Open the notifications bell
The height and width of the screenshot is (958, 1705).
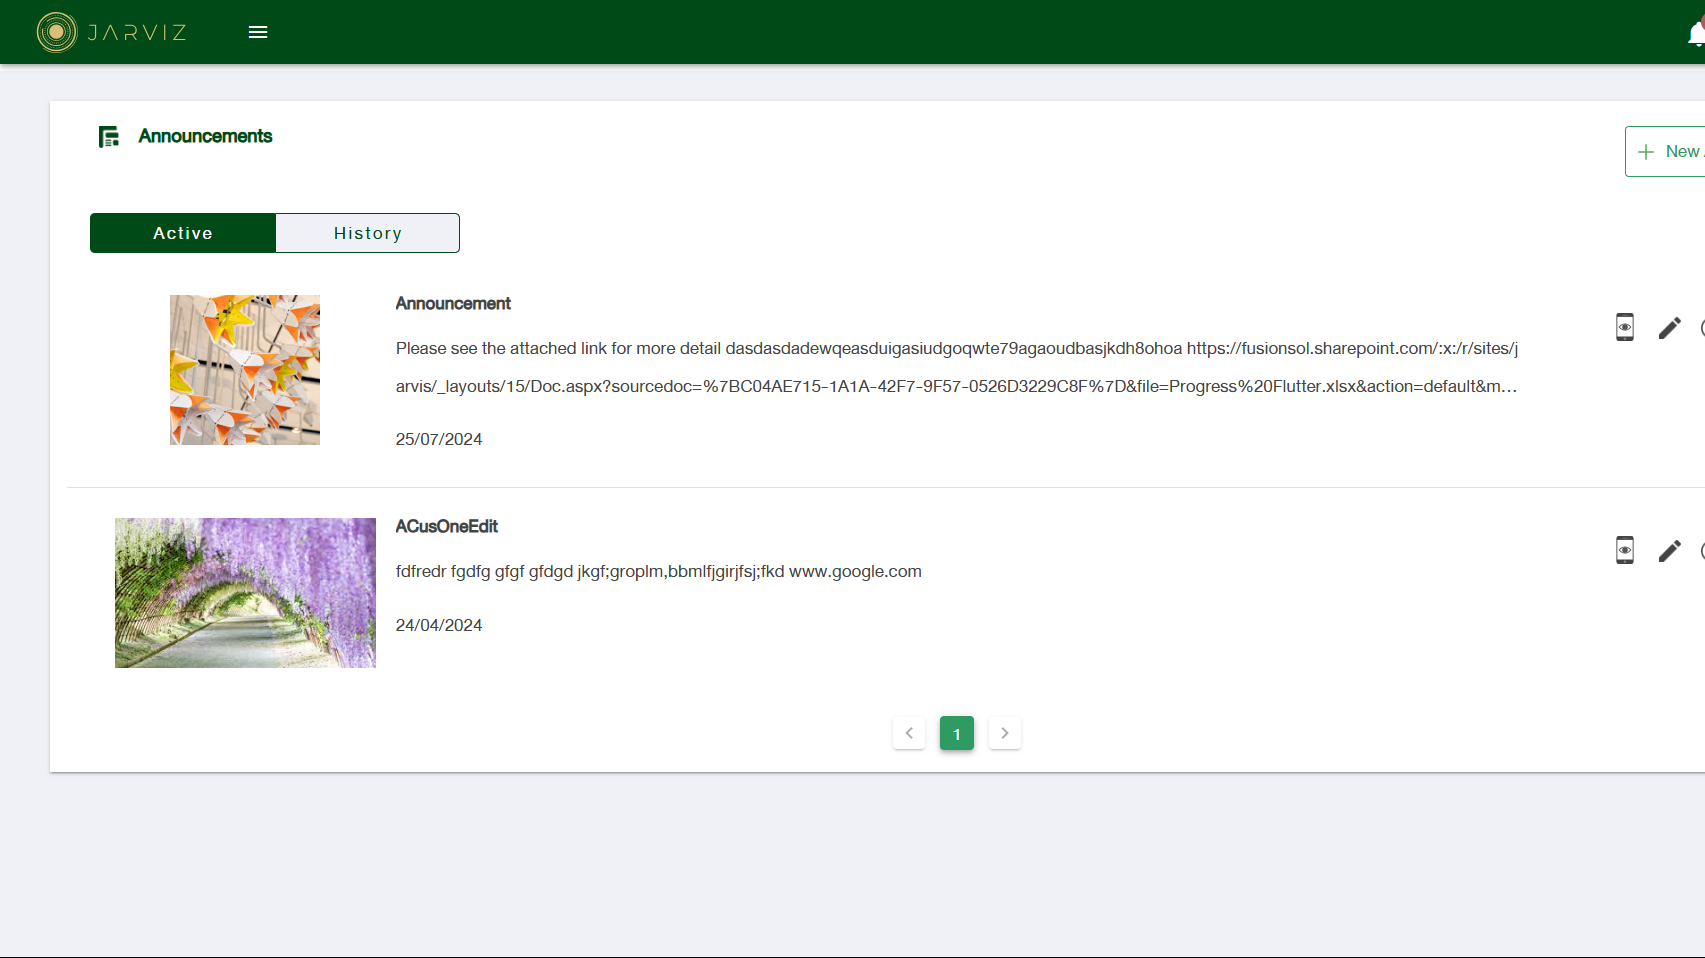(1696, 34)
